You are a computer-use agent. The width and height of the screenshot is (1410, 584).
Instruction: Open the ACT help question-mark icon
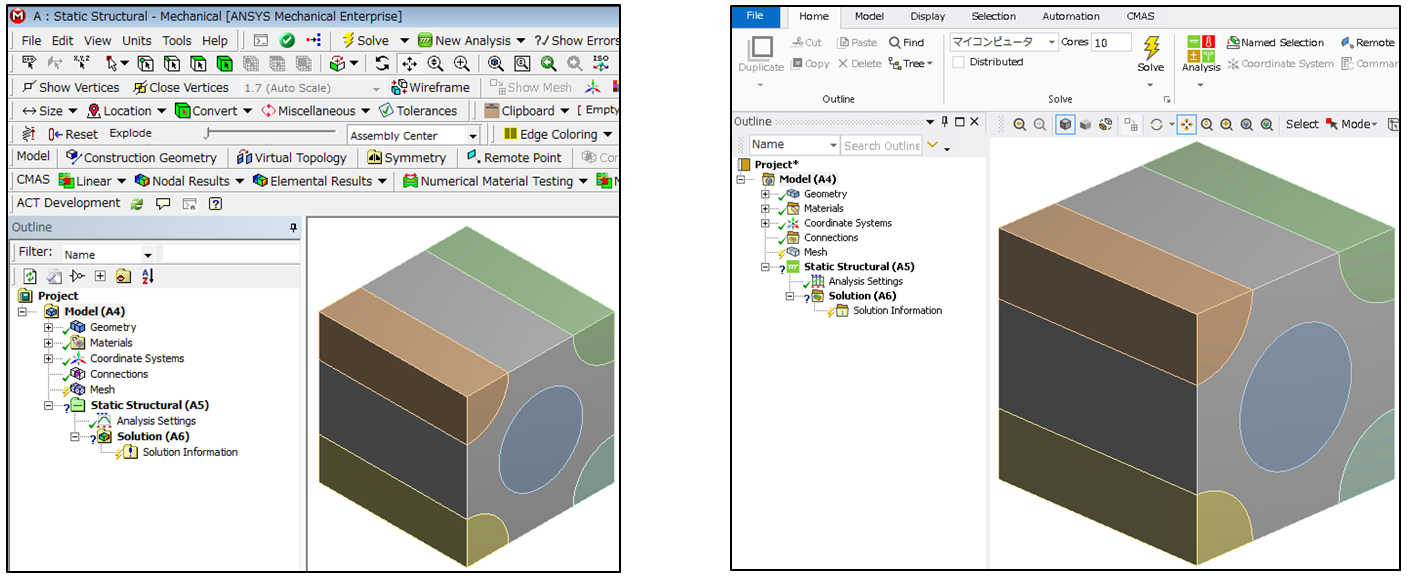coord(215,203)
